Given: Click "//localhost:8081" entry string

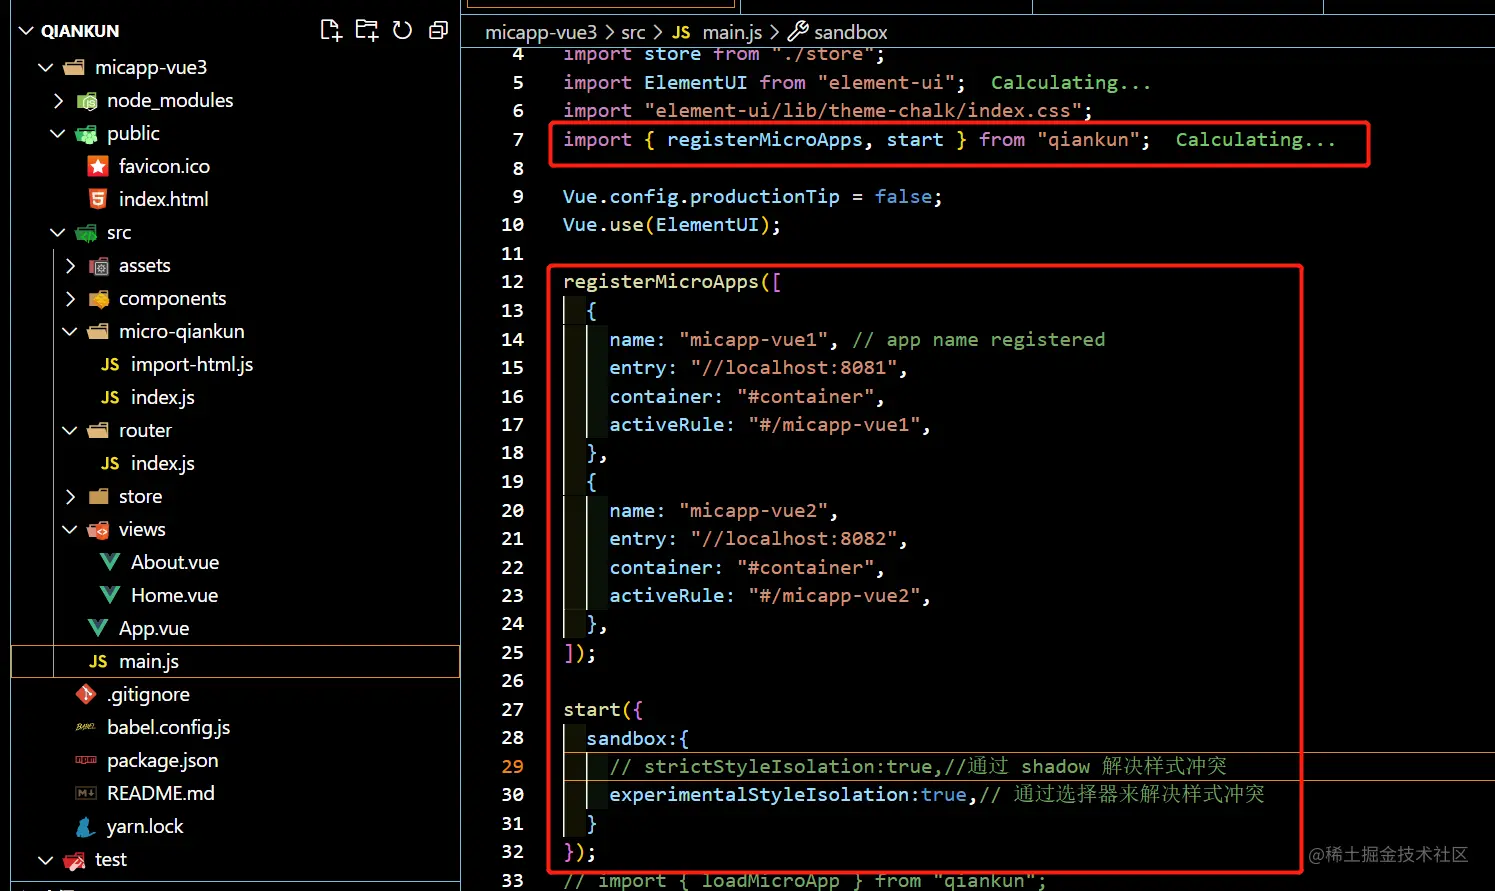Looking at the screenshot, I should click(x=793, y=368).
